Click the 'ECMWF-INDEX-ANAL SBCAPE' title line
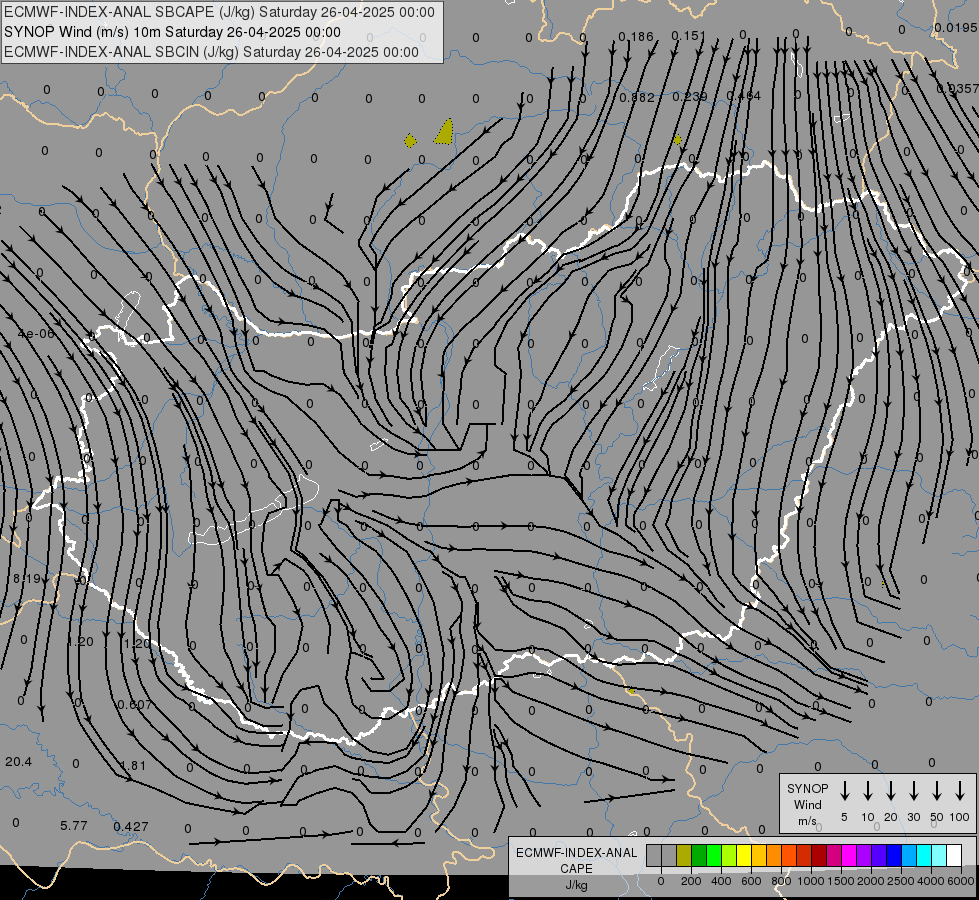Screen dimensions: 979x900 point(219,12)
